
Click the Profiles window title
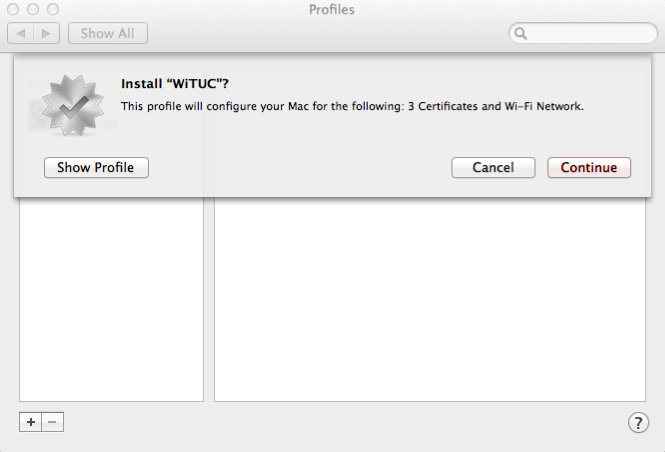tap(332, 10)
